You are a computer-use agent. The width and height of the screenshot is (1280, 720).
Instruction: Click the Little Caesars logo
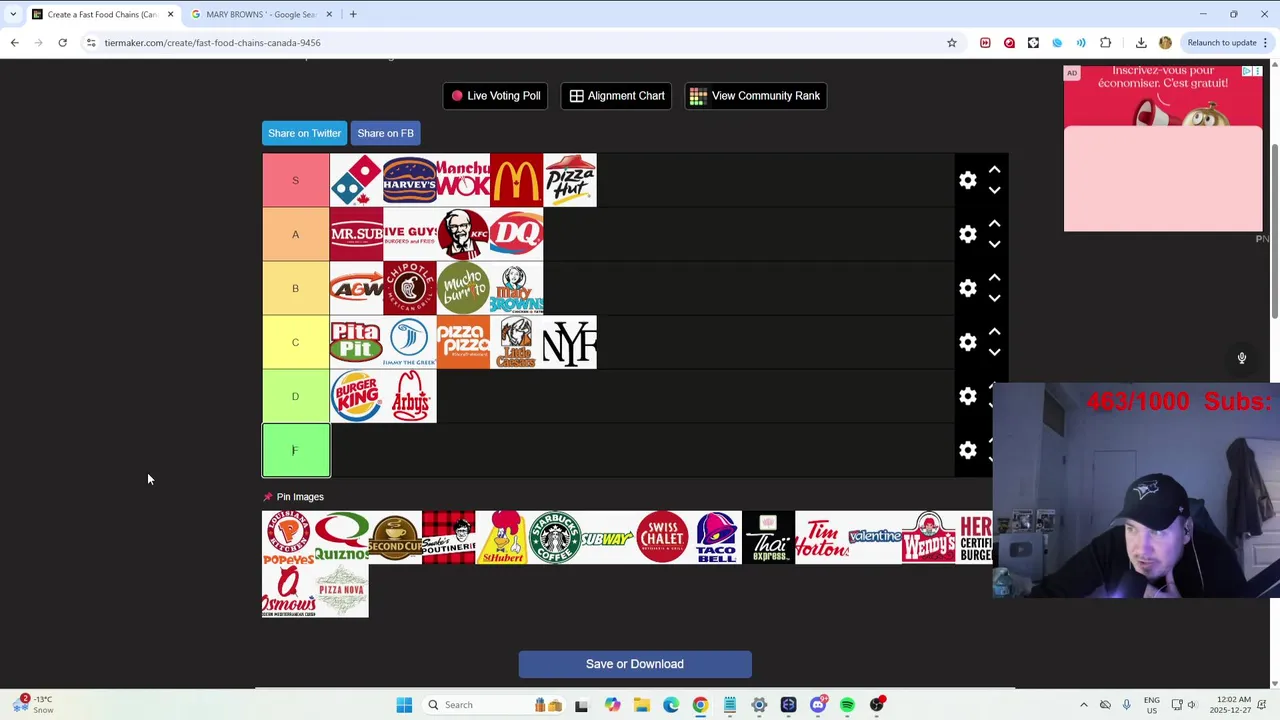click(x=517, y=342)
